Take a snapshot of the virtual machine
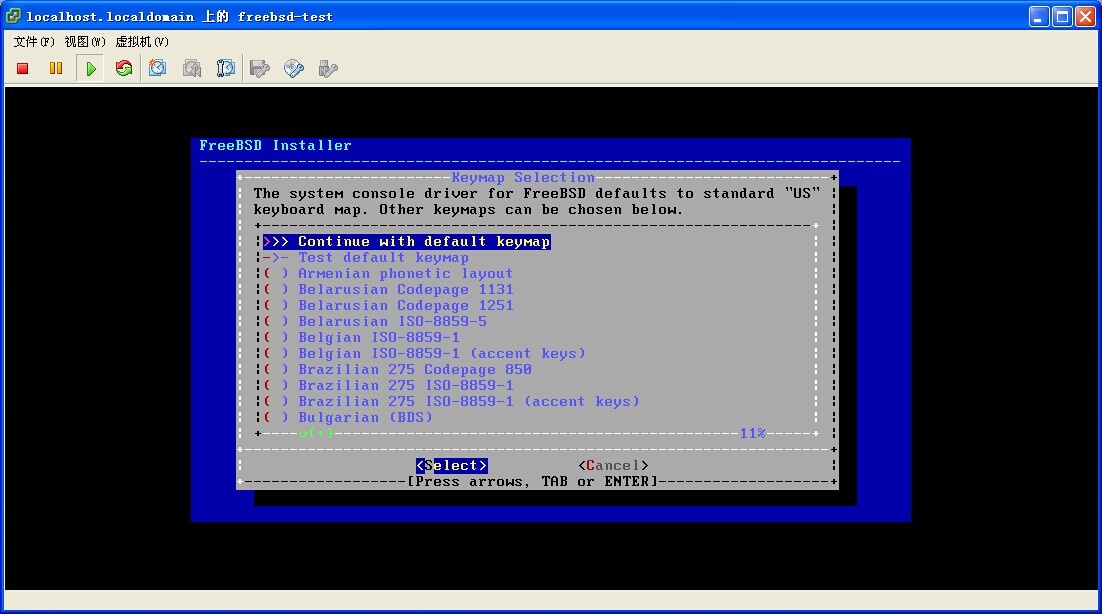The width and height of the screenshot is (1102, 614). (158, 69)
